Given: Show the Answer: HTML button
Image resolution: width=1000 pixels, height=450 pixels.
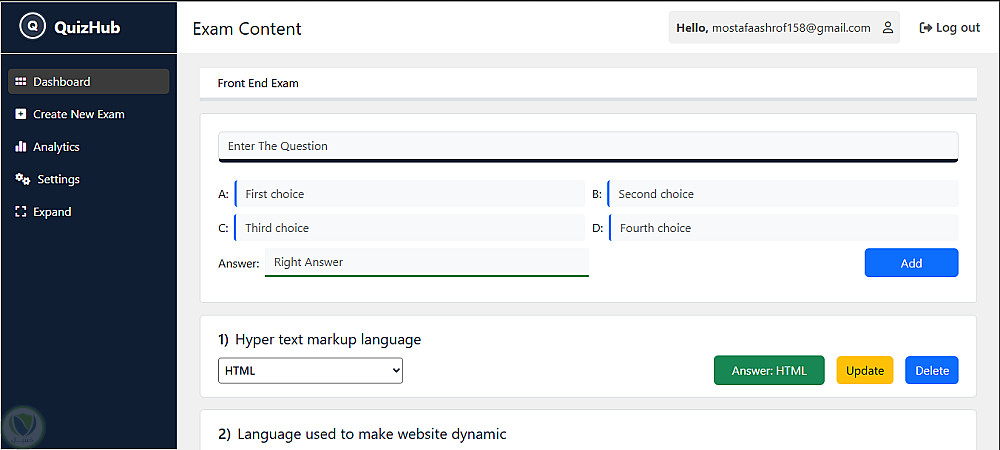Looking at the screenshot, I should point(769,370).
